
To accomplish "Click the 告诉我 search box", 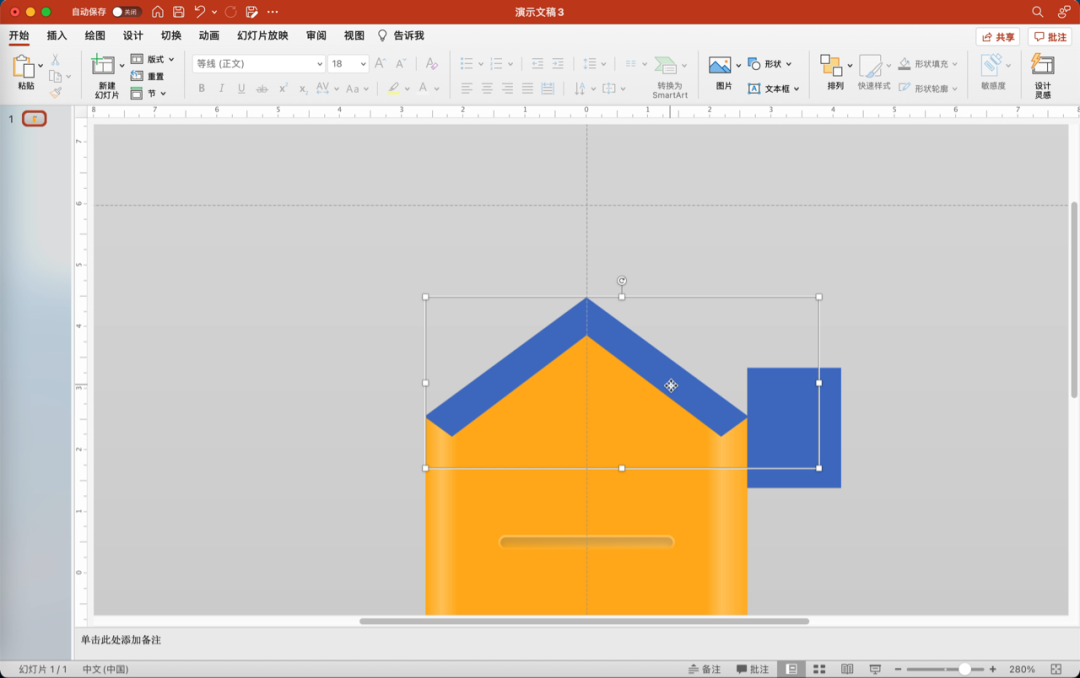I will coord(401,36).
